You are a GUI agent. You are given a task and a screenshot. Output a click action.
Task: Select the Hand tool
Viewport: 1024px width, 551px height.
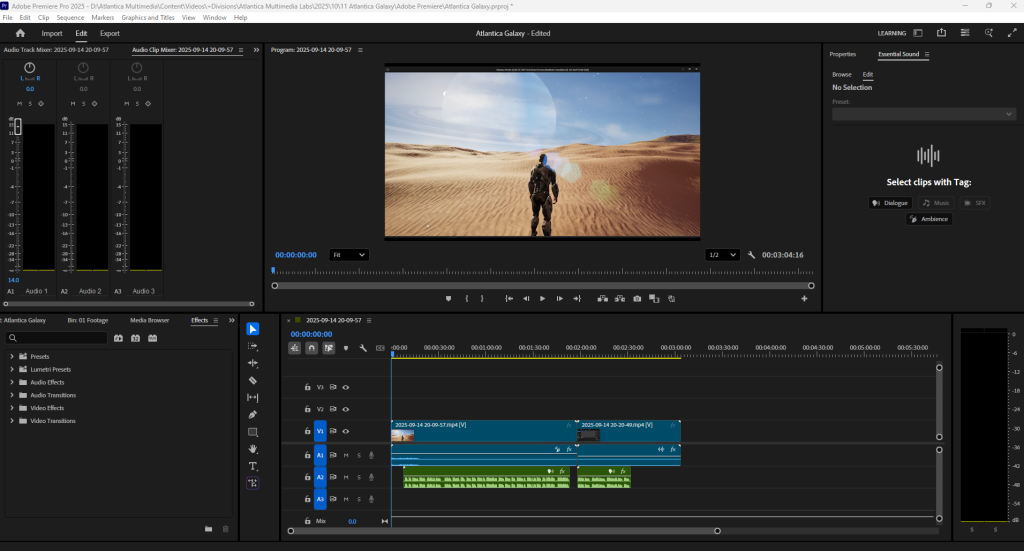pos(253,449)
